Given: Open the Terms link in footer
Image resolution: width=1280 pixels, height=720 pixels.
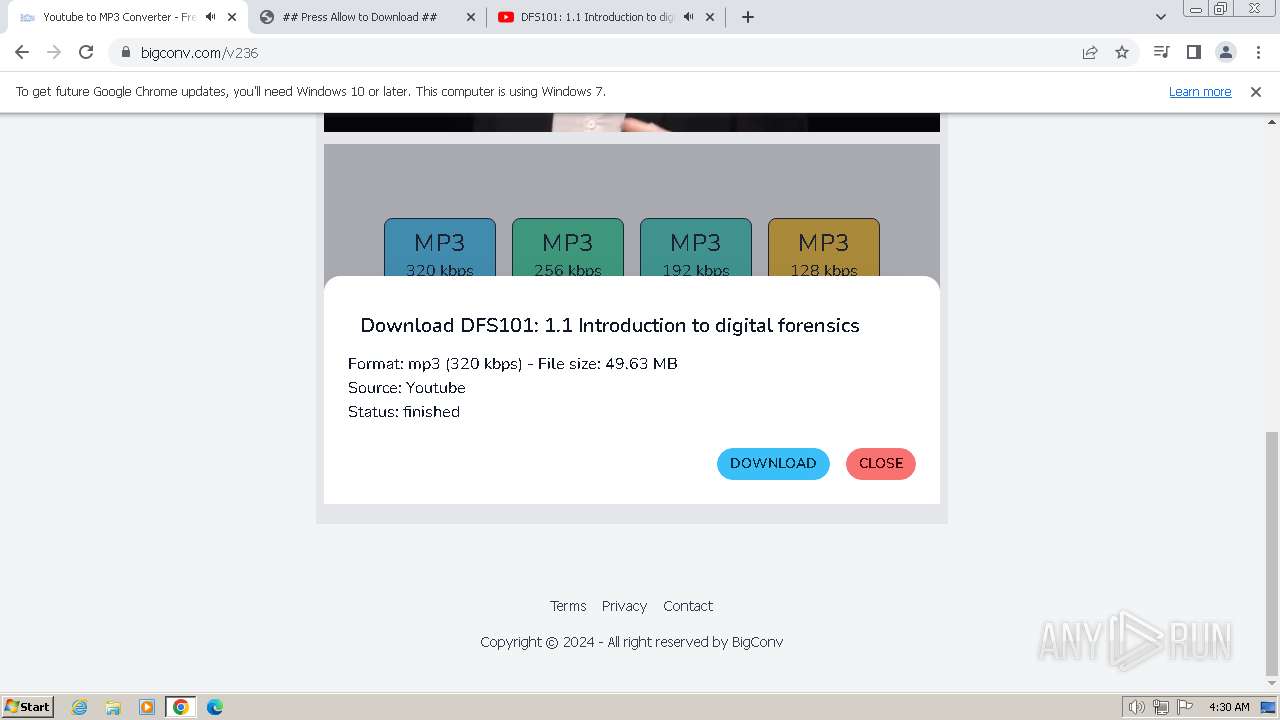Looking at the screenshot, I should (568, 606).
